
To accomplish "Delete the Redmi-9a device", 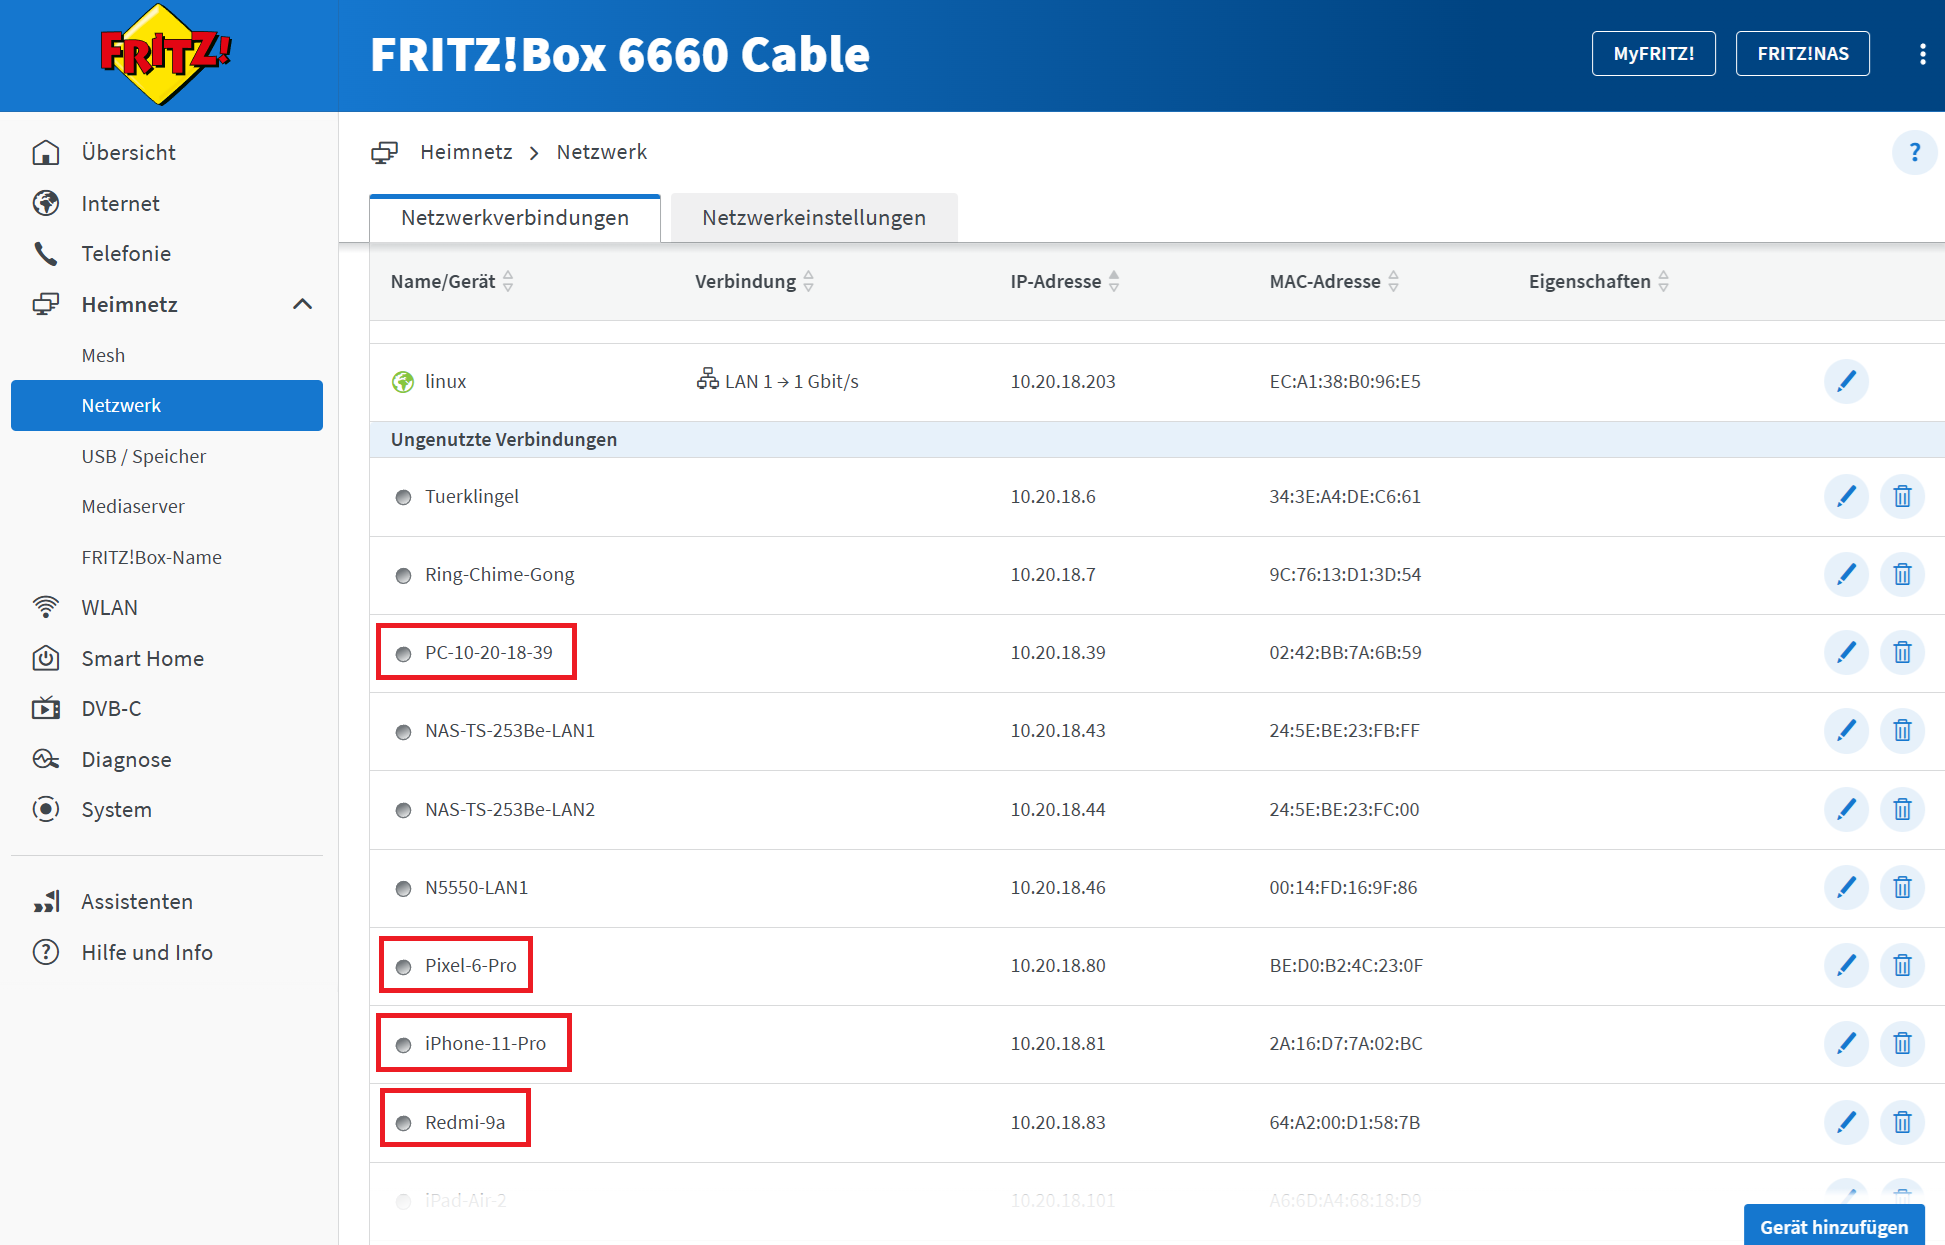I will 1902,1122.
